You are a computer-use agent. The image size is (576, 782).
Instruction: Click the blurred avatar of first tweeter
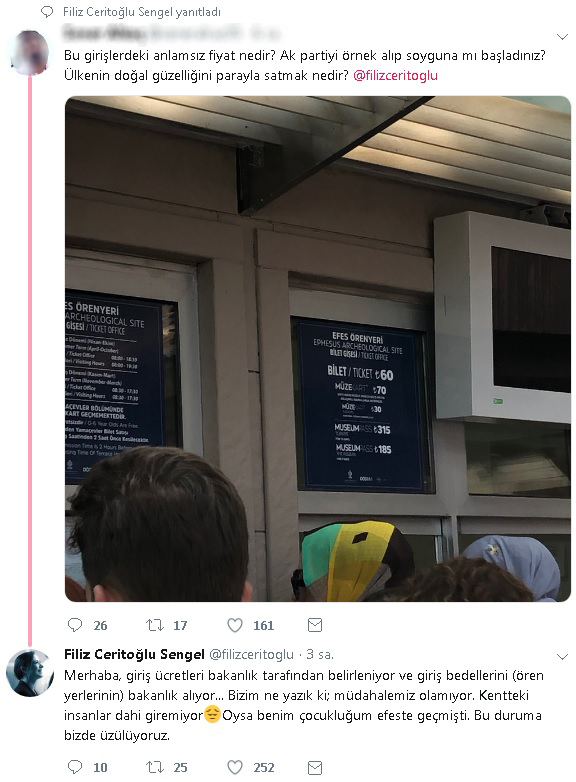point(29,53)
